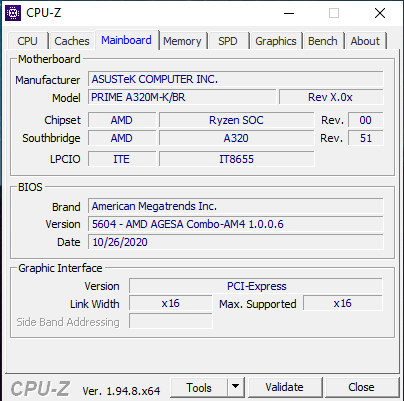Switch to the CPU tab
404x401 pixels.
[27, 41]
